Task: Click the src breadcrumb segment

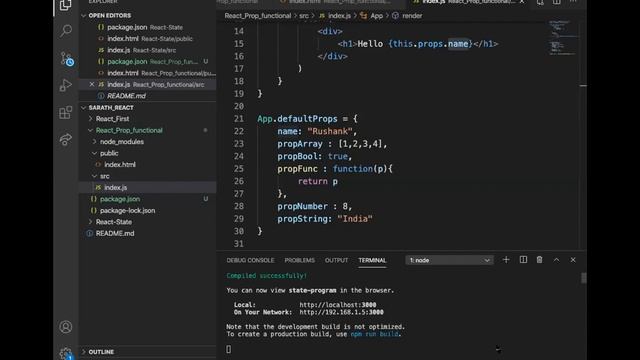Action: click(304, 16)
